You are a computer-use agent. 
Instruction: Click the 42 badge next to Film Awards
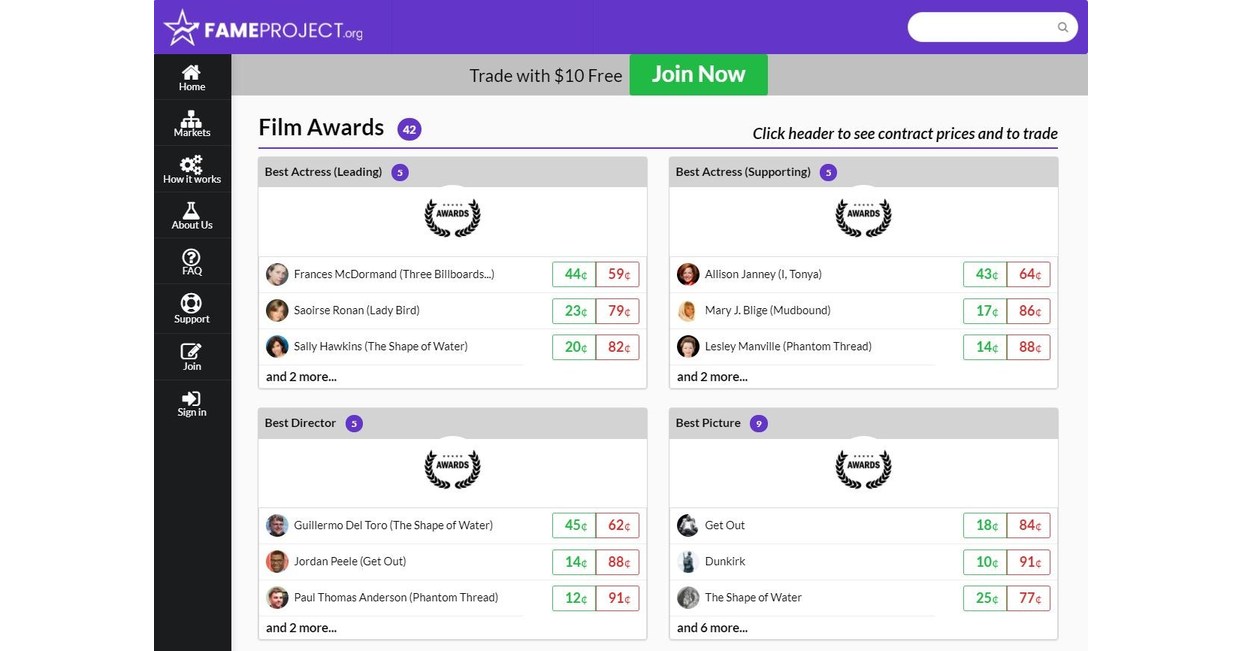coord(409,129)
